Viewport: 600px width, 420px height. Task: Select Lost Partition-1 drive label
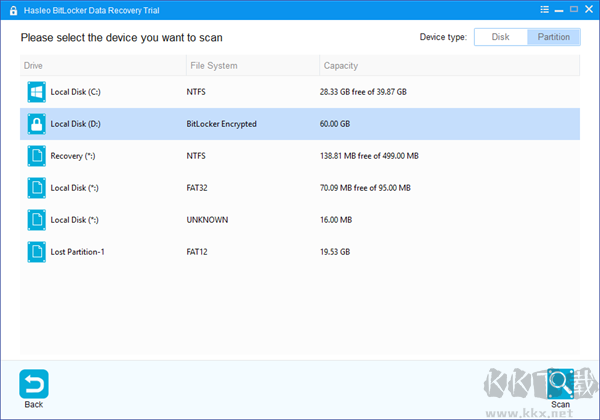(x=77, y=252)
